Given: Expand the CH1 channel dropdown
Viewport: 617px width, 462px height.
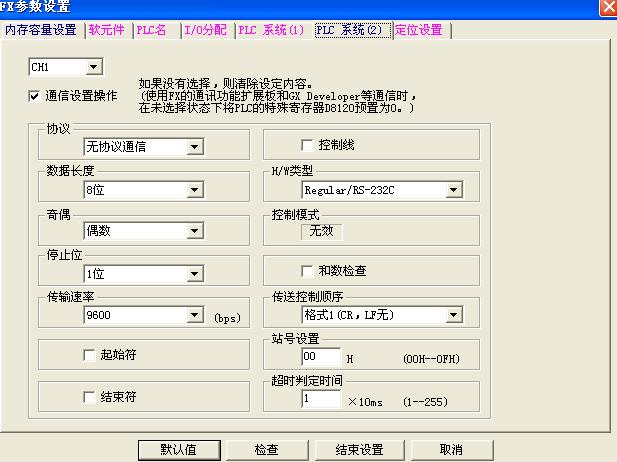Looking at the screenshot, I should coord(94,67).
